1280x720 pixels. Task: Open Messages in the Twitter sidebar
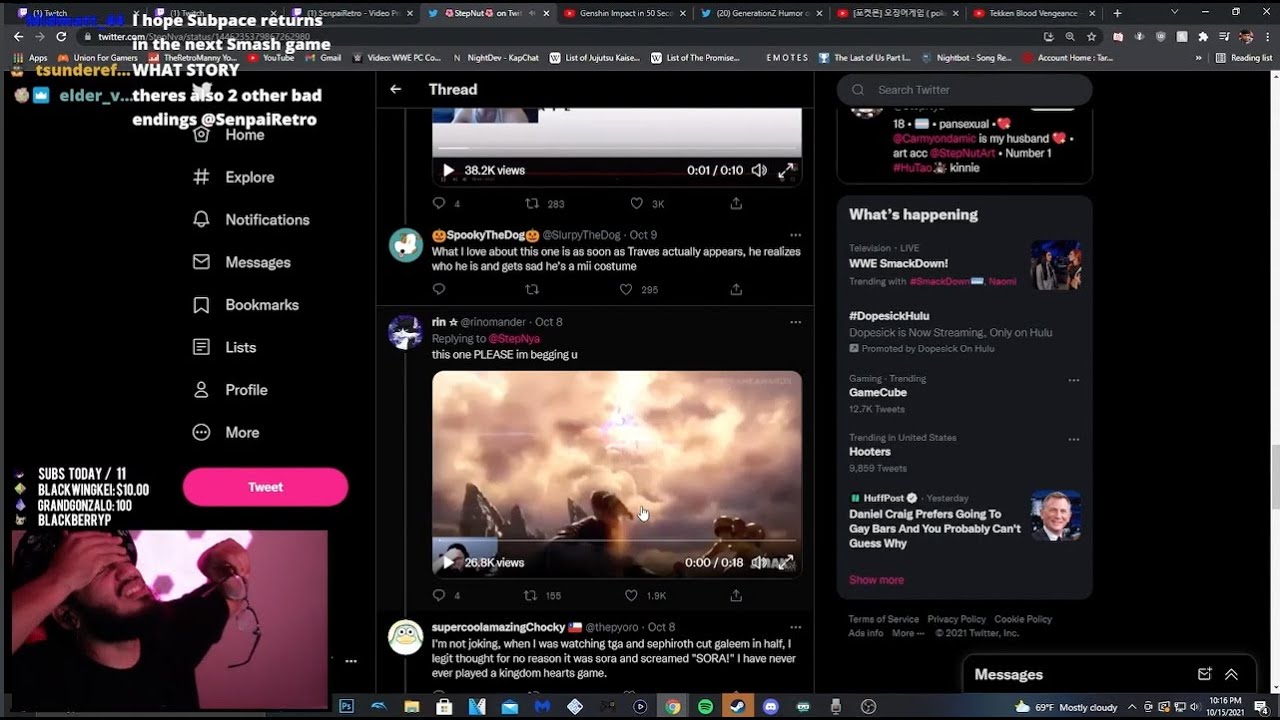tap(241, 262)
